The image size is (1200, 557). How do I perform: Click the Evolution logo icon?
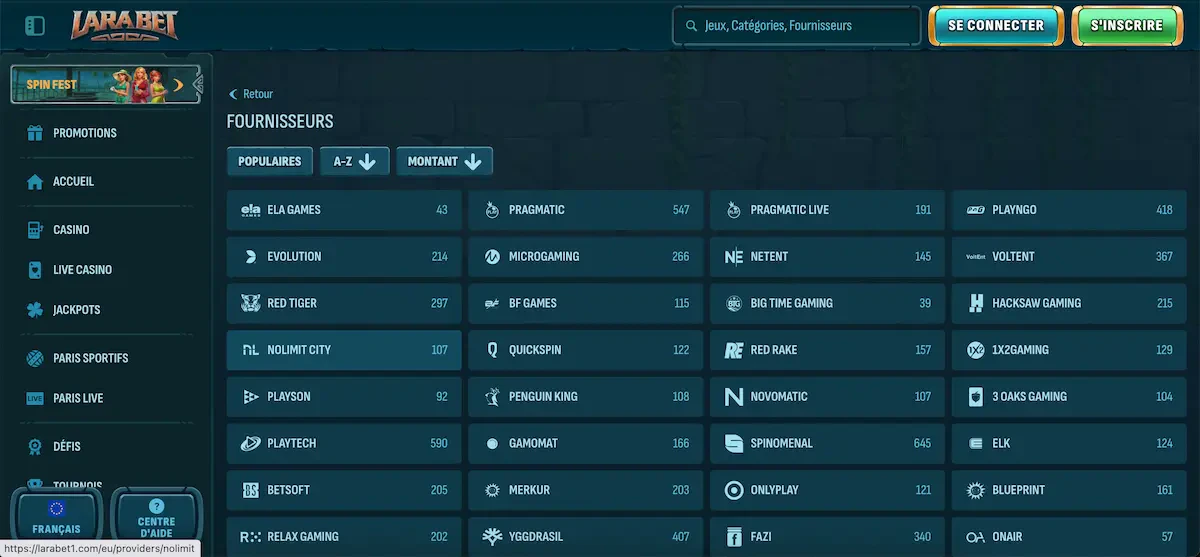pos(250,257)
